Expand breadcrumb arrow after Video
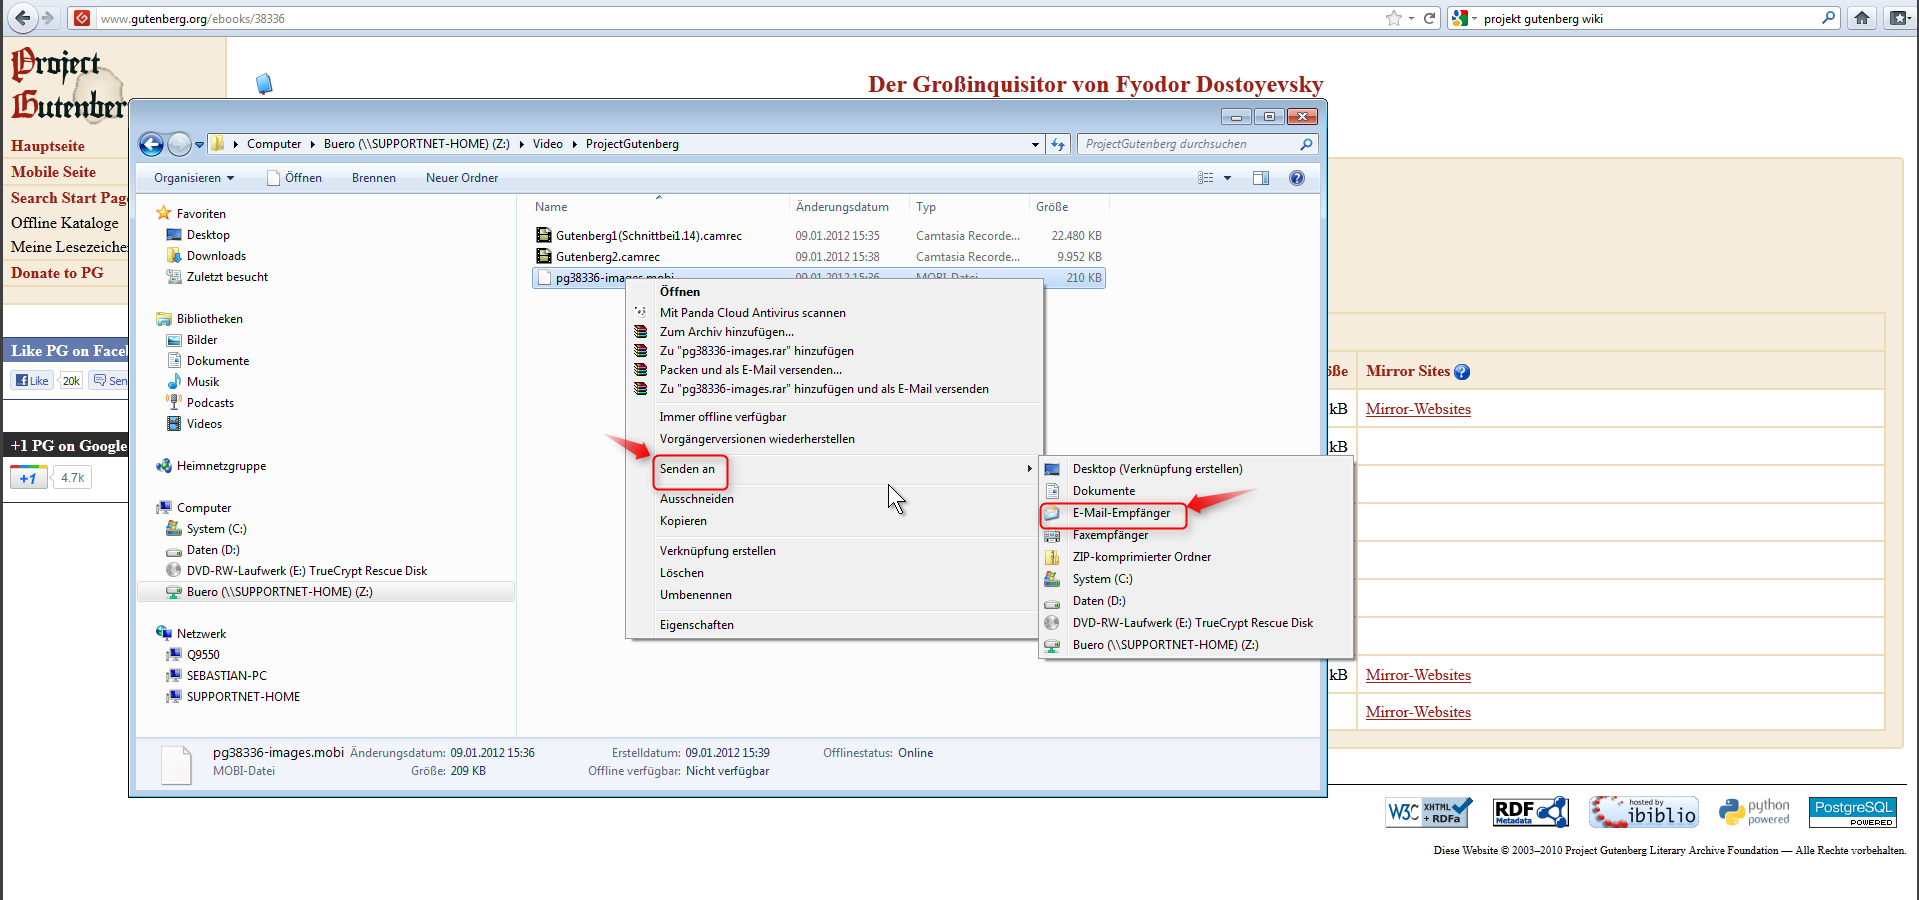This screenshot has width=1919, height=900. (x=574, y=144)
